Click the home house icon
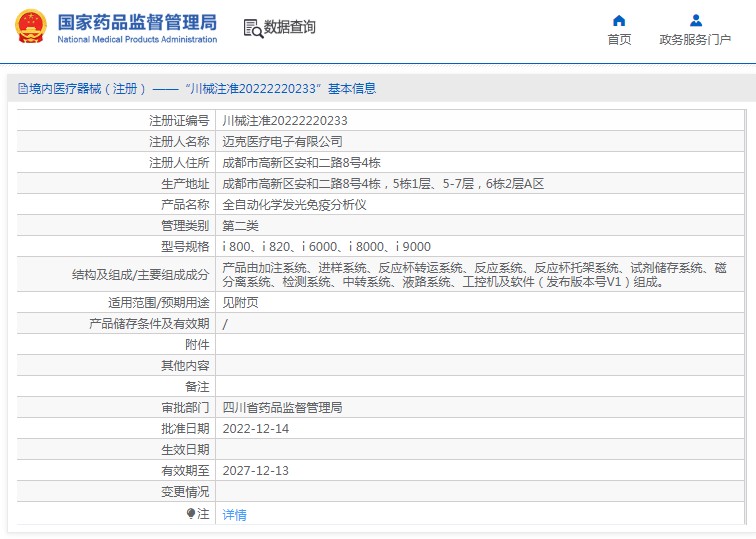 pos(619,20)
